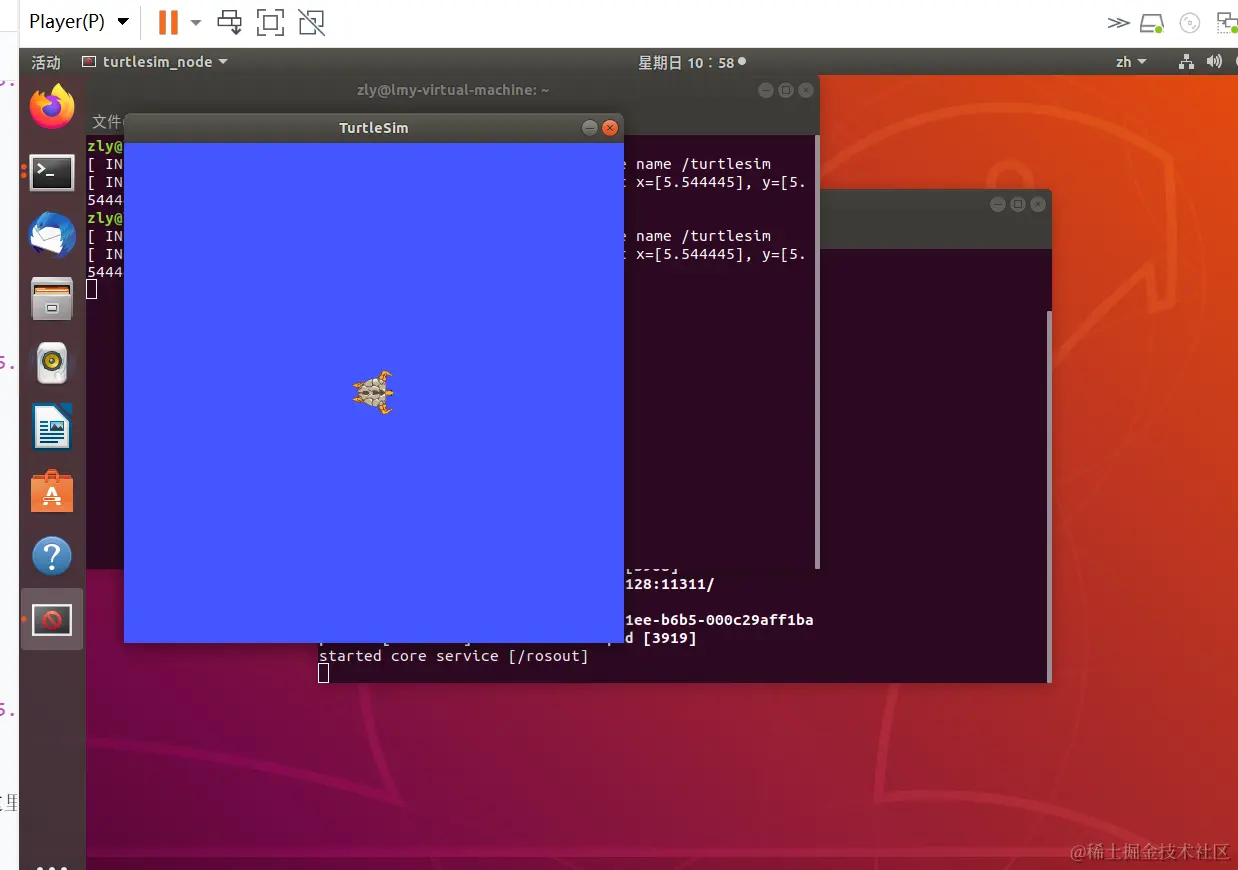Minimize the rear roscore terminal window

click(998, 204)
